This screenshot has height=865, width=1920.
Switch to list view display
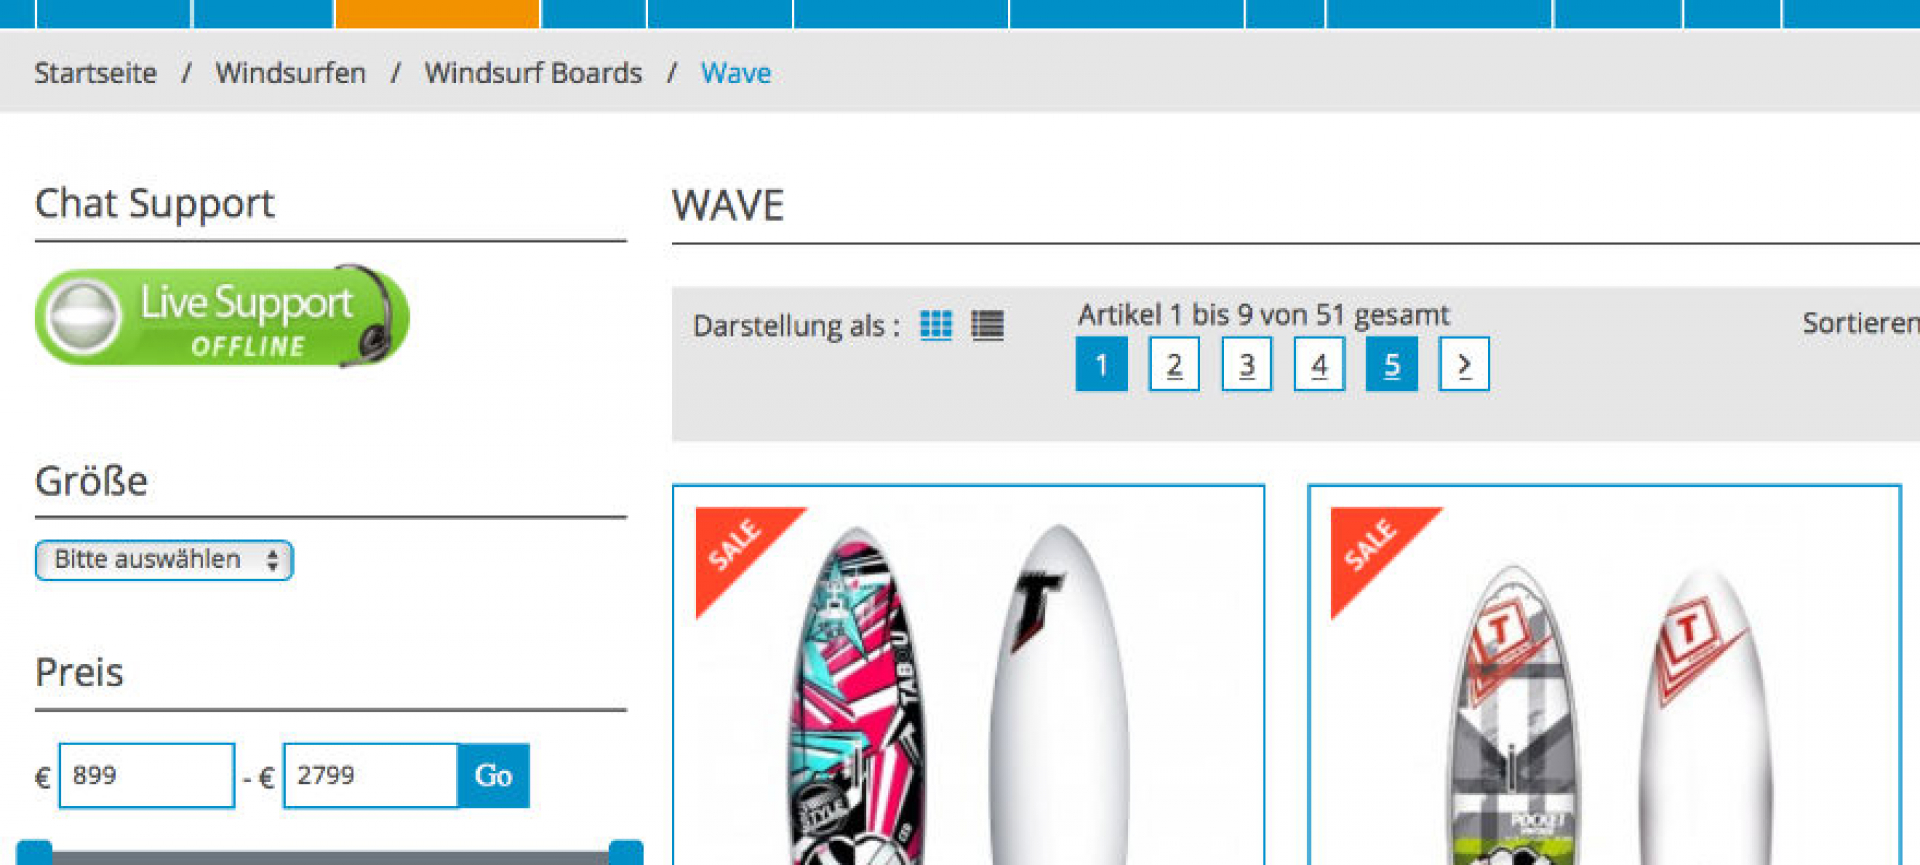987,325
